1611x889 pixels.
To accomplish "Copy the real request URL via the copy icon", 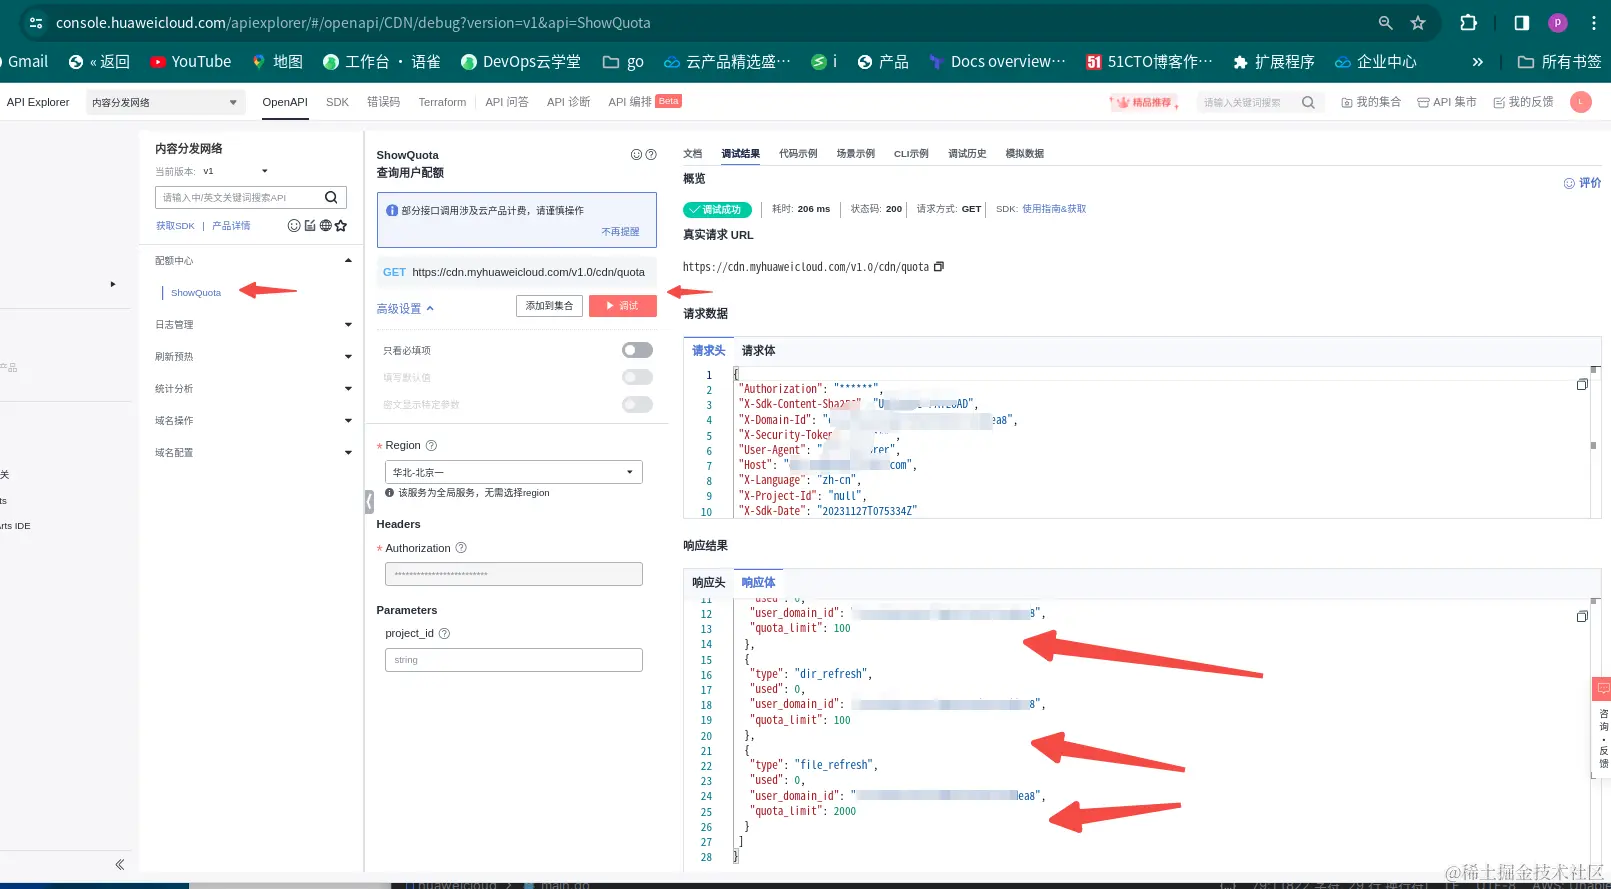I will (939, 267).
